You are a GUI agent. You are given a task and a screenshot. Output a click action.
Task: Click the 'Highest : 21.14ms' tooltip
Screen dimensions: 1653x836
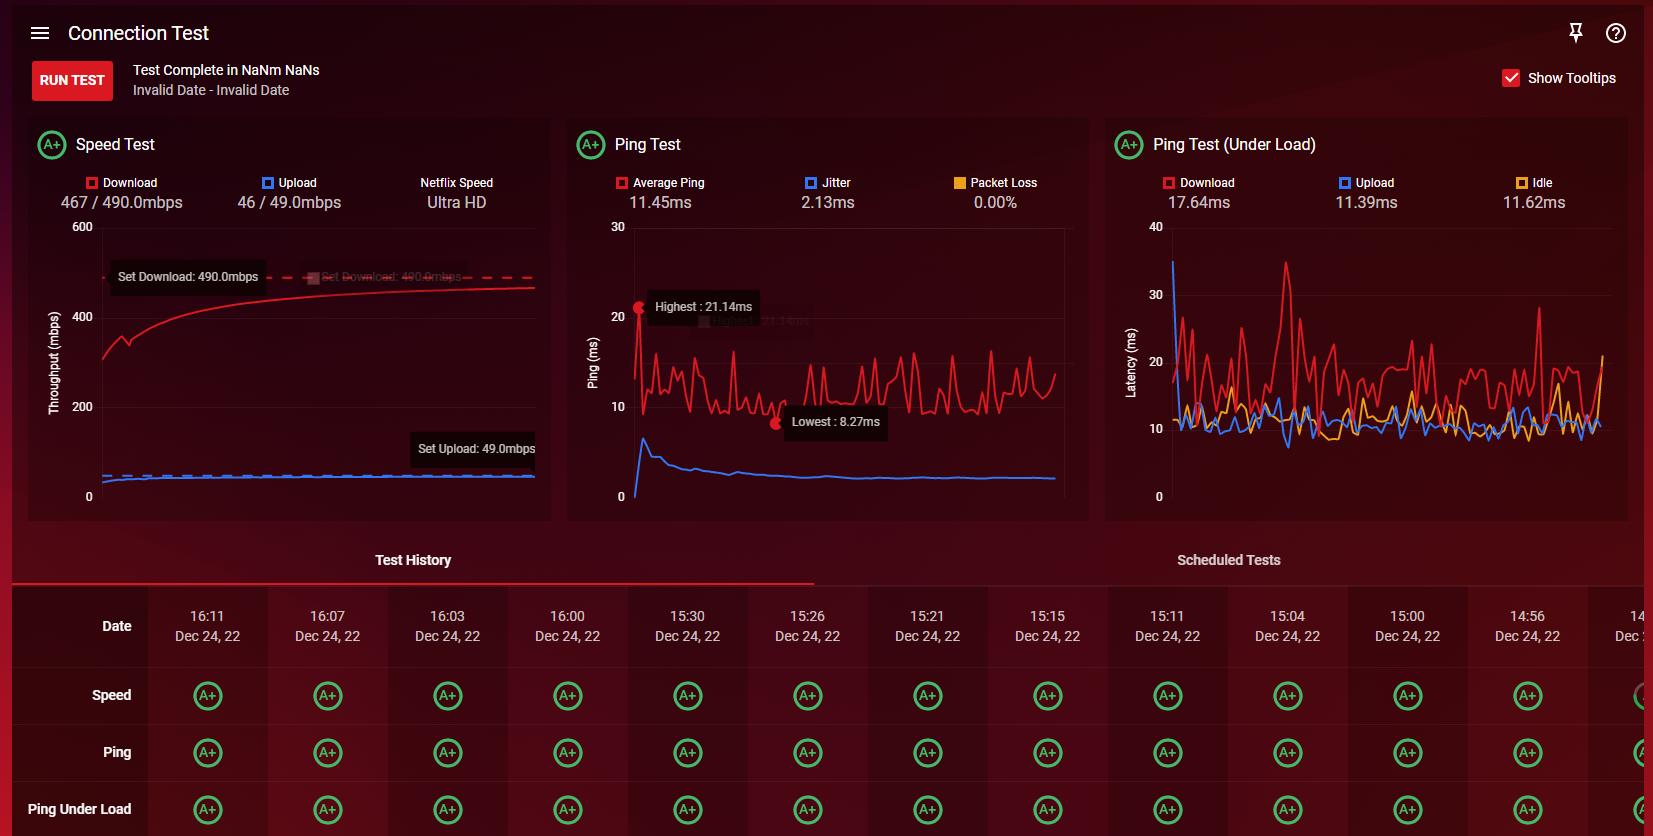[703, 307]
